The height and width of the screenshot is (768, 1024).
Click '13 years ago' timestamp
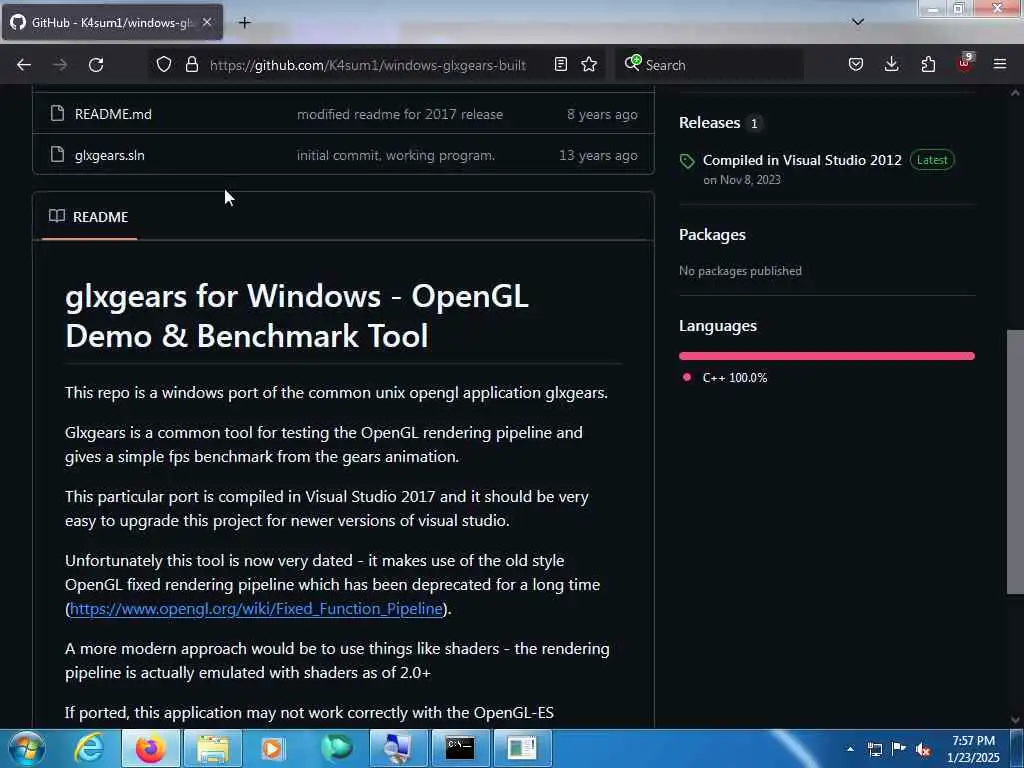tap(598, 155)
